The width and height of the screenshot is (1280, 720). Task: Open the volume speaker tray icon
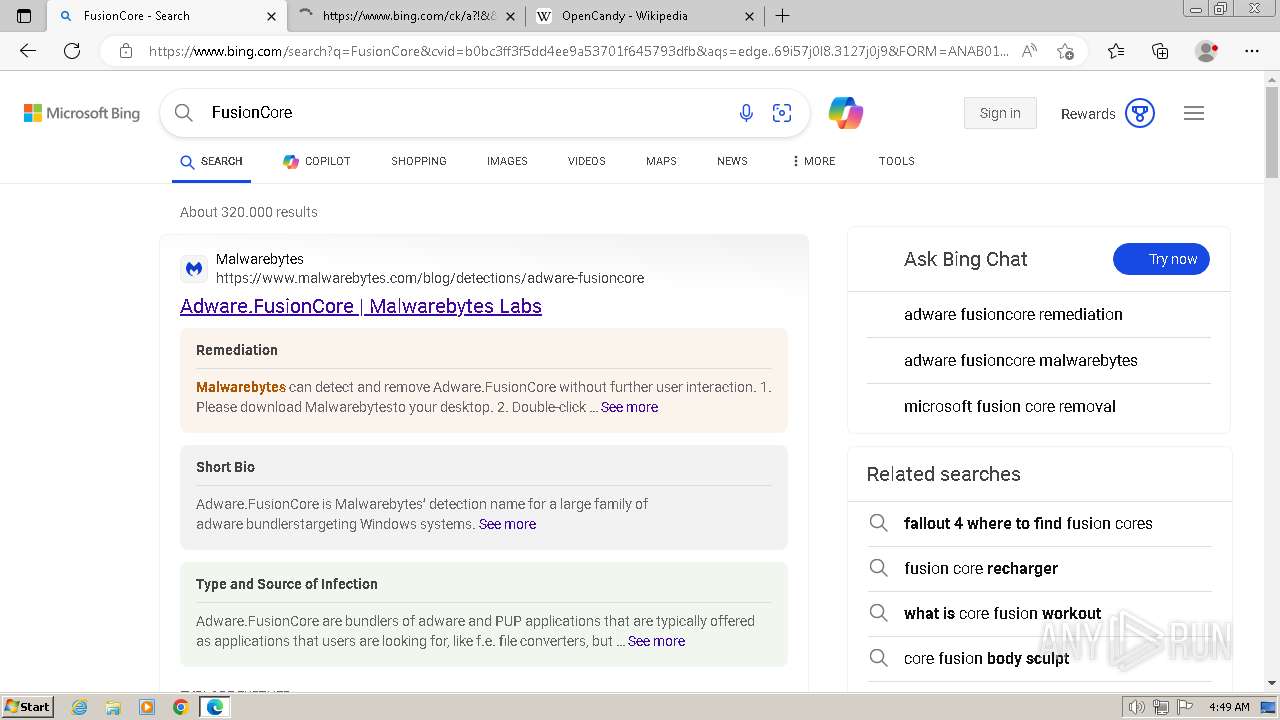[x=1136, y=707]
